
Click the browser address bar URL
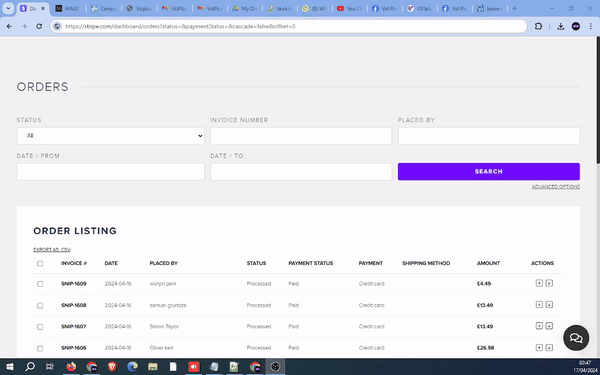(180, 26)
